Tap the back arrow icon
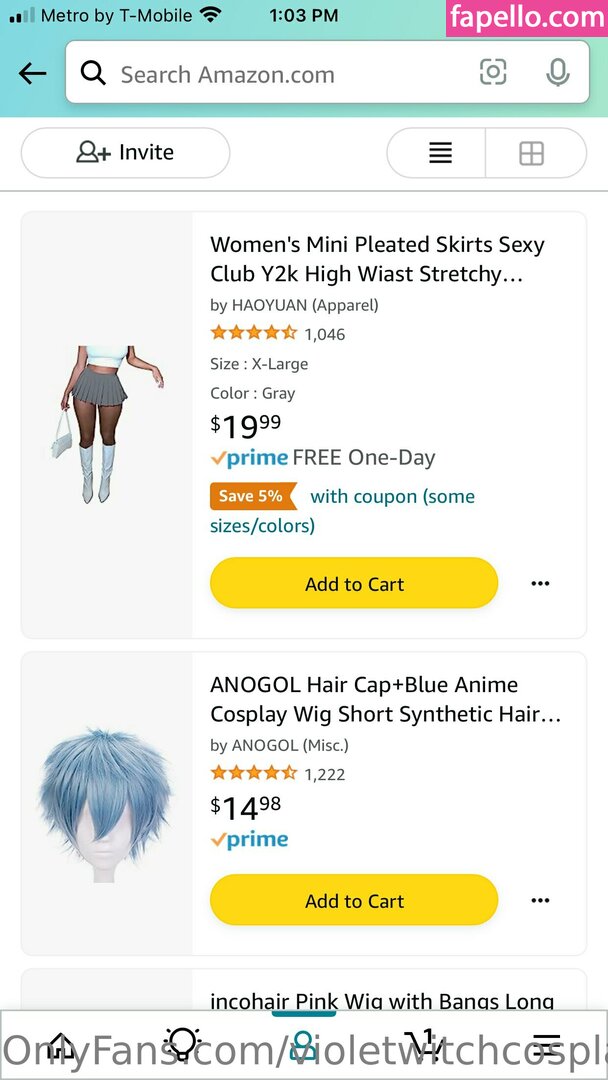The image size is (608, 1080). (32, 73)
